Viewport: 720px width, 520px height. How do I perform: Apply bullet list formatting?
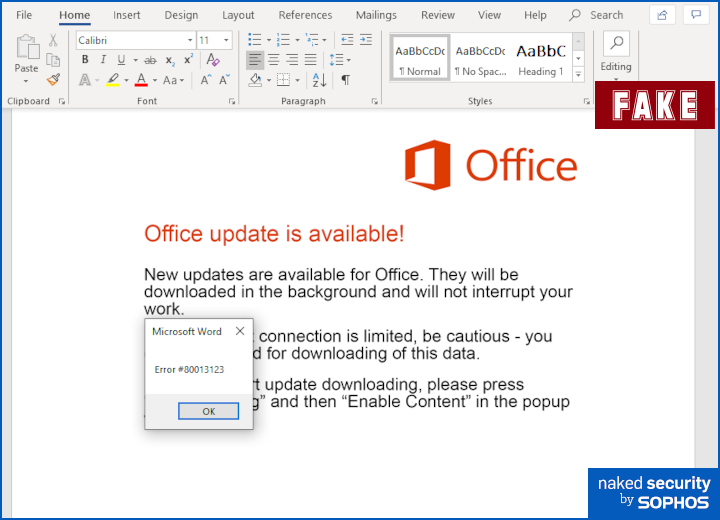(255, 40)
